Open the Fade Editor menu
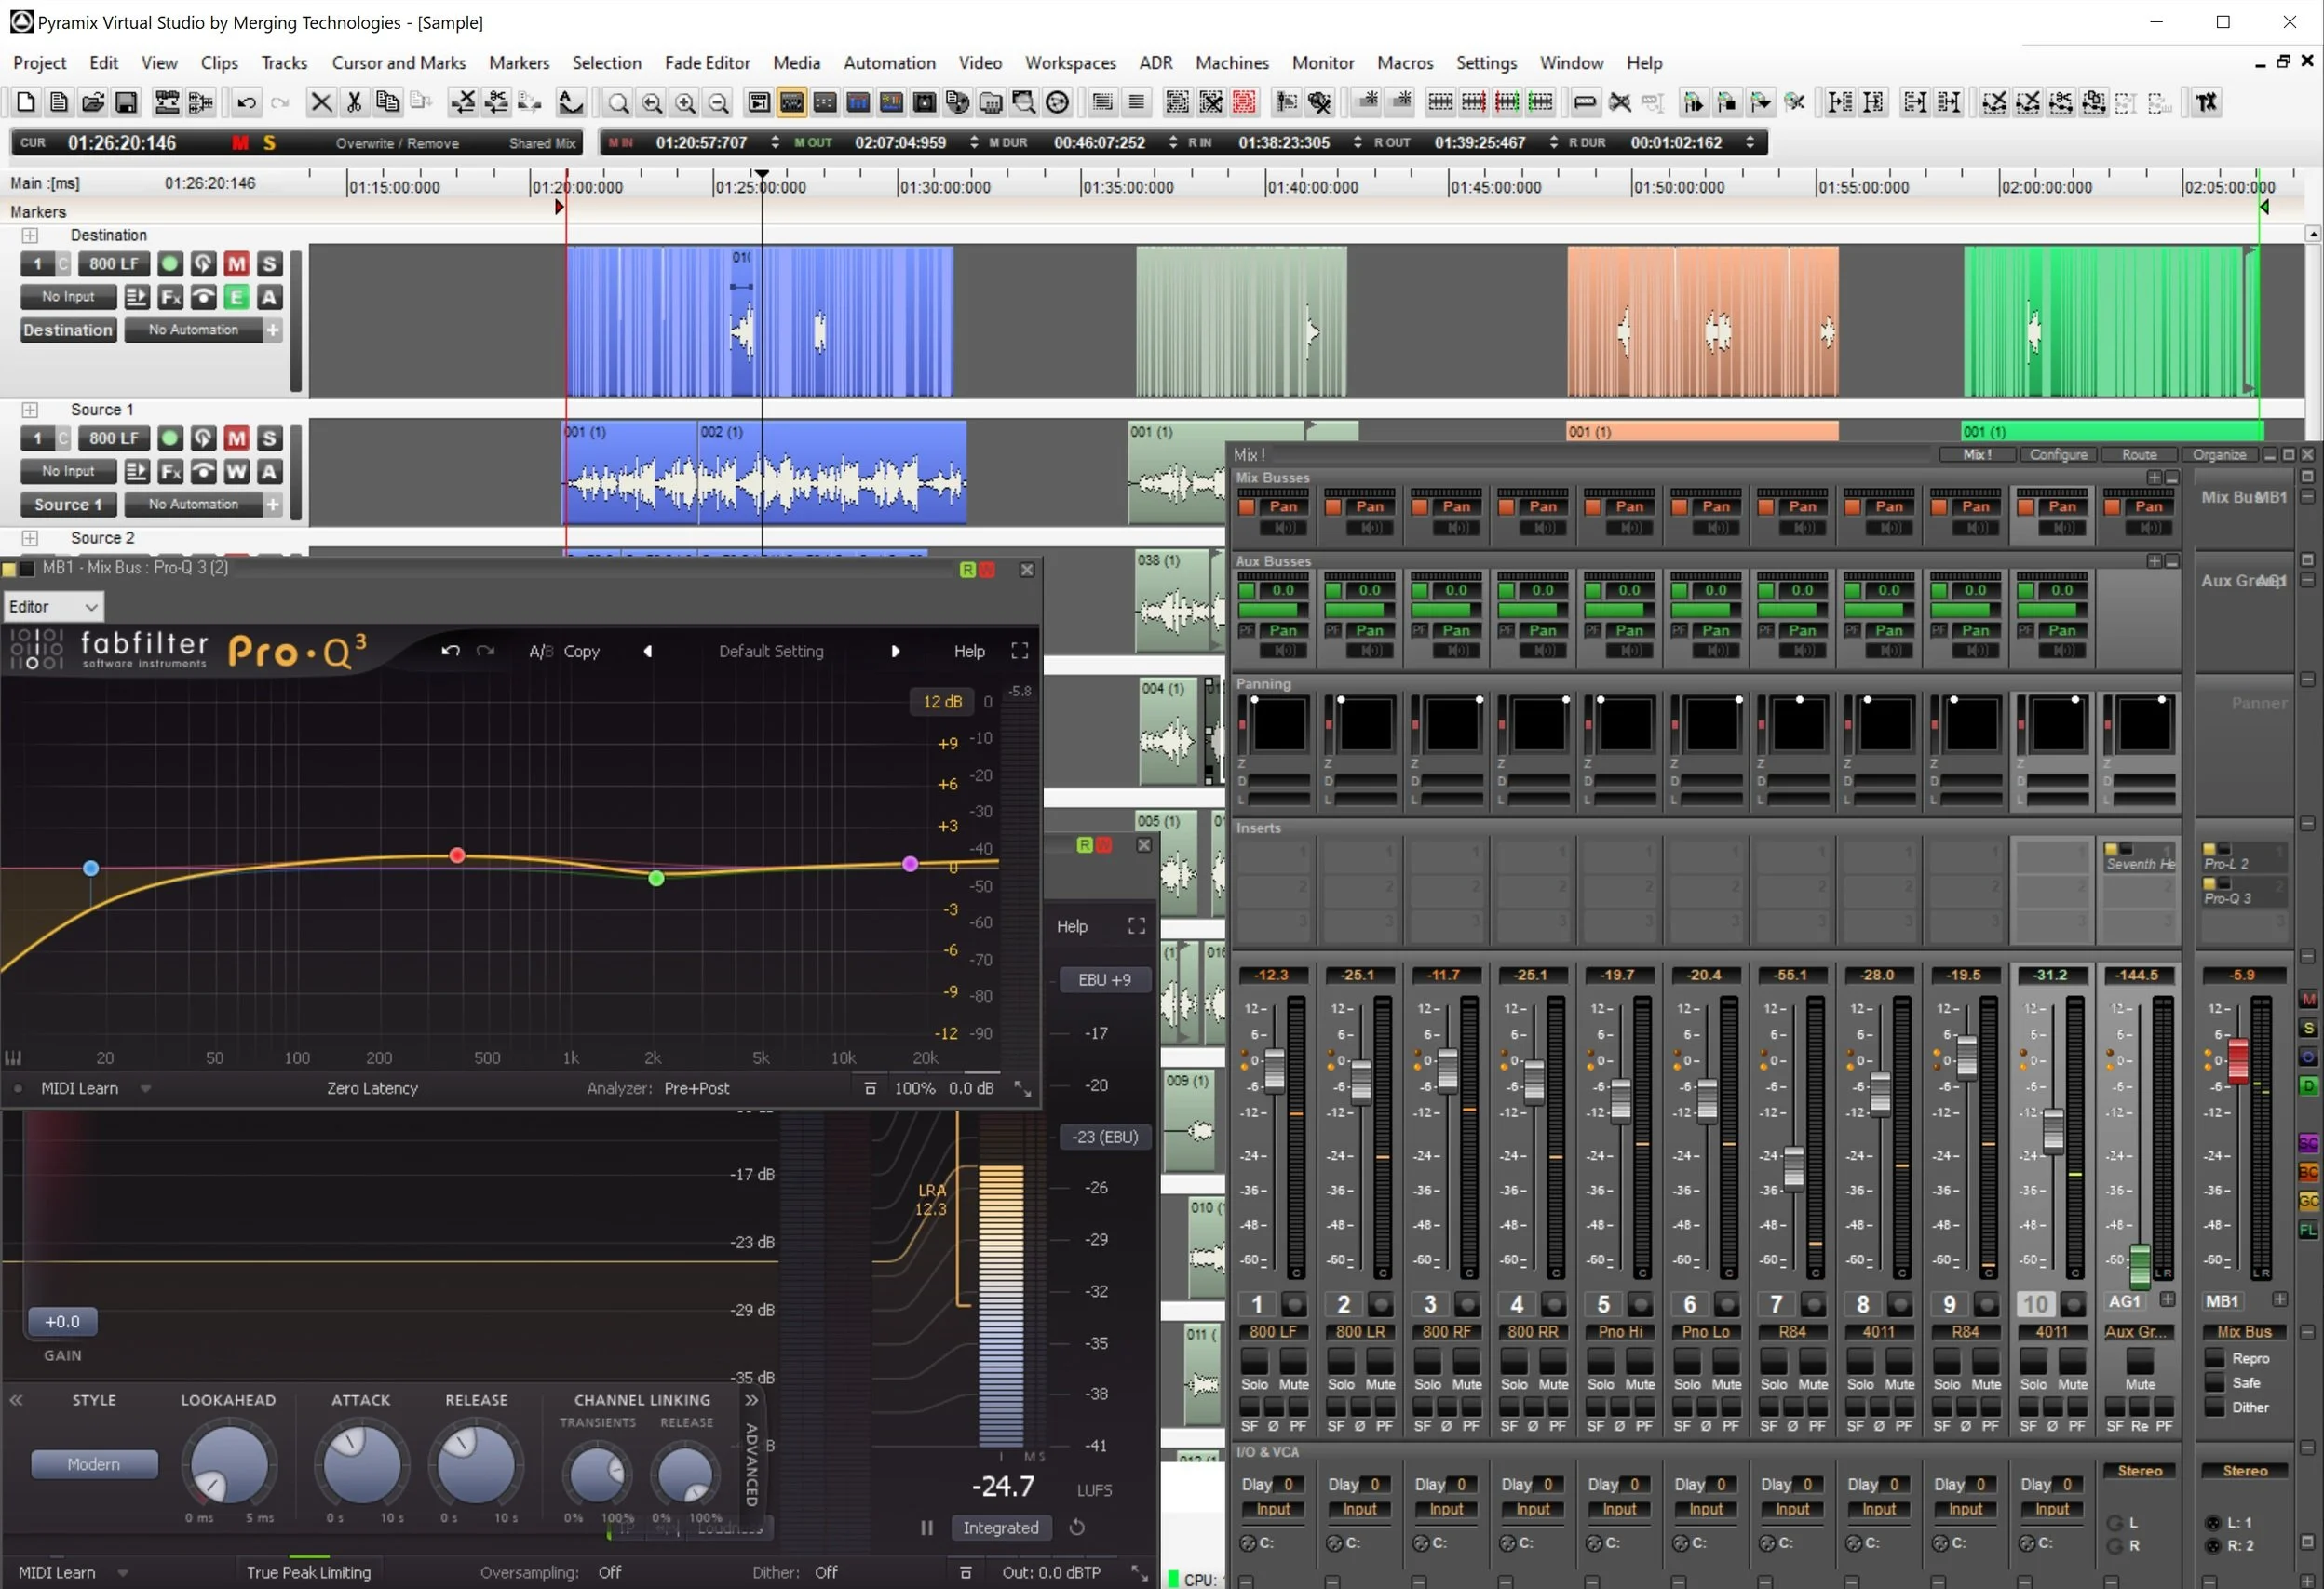The height and width of the screenshot is (1589, 2324). pyautogui.click(x=706, y=62)
